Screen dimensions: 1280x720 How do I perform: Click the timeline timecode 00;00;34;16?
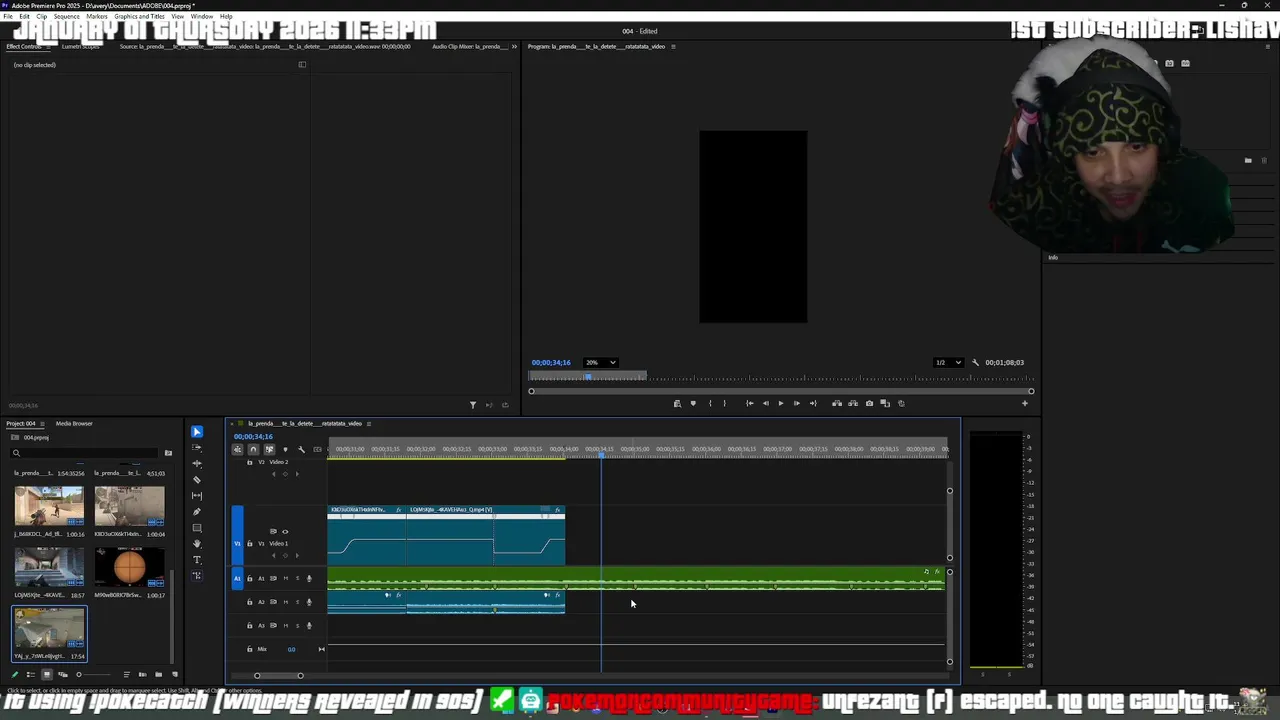(x=253, y=436)
